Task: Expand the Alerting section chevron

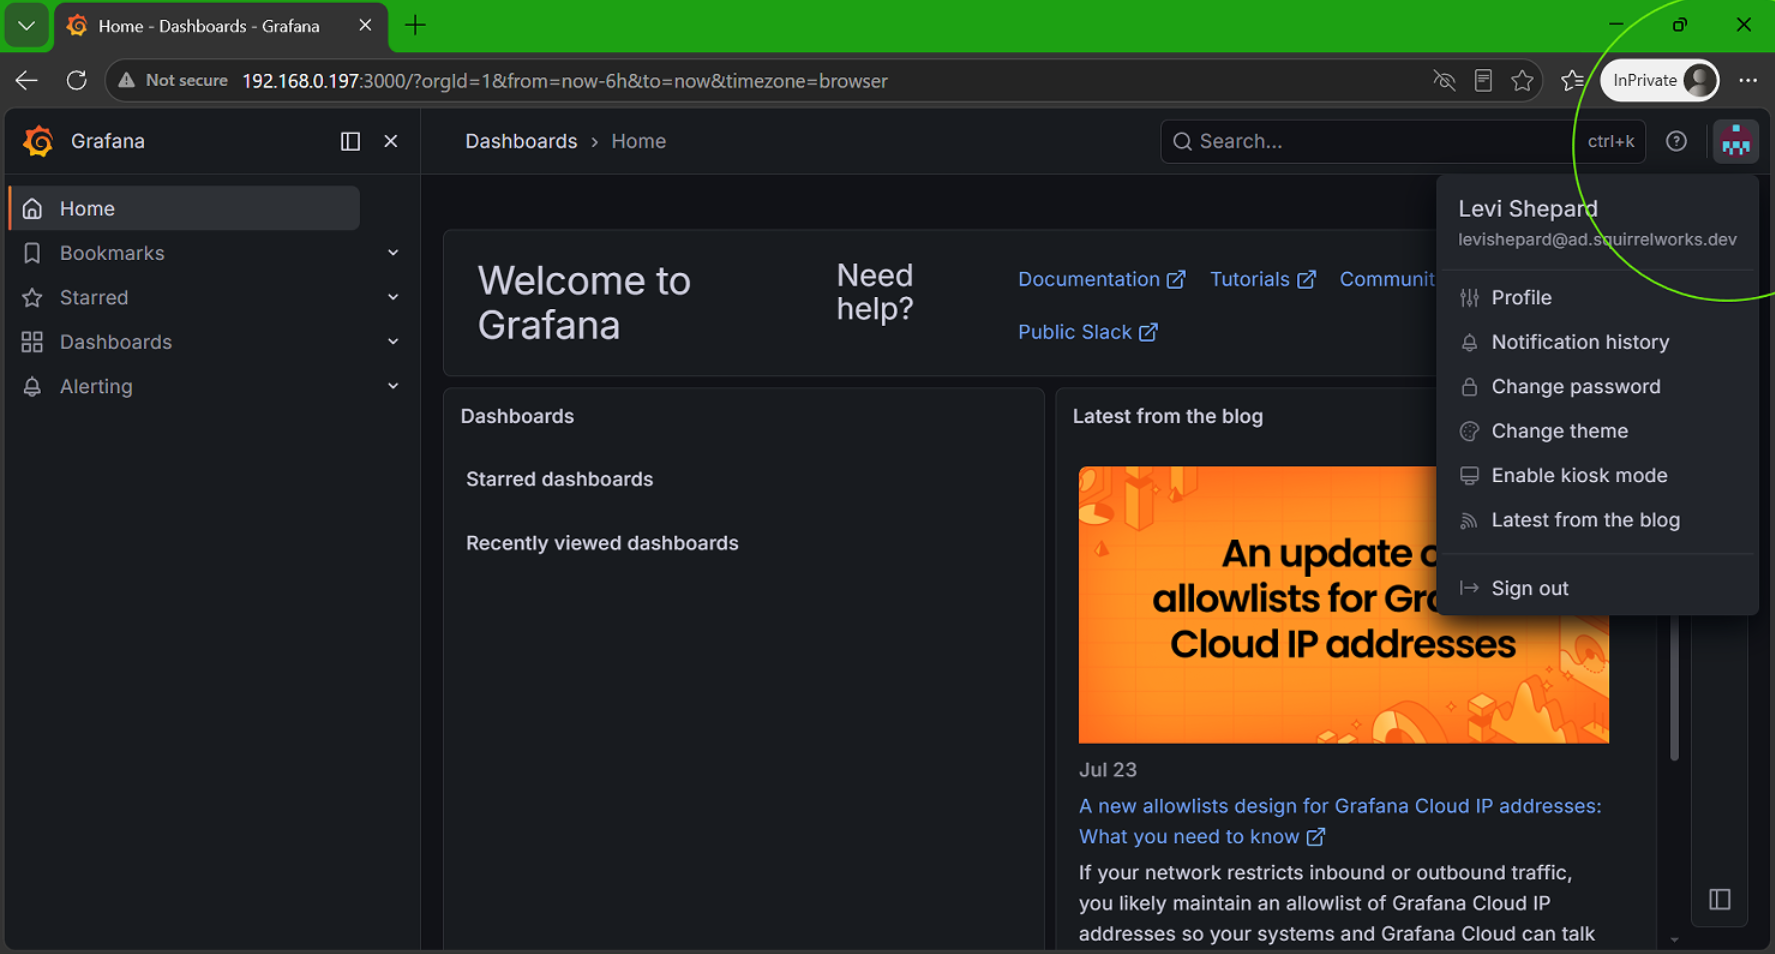Action: coord(393,386)
